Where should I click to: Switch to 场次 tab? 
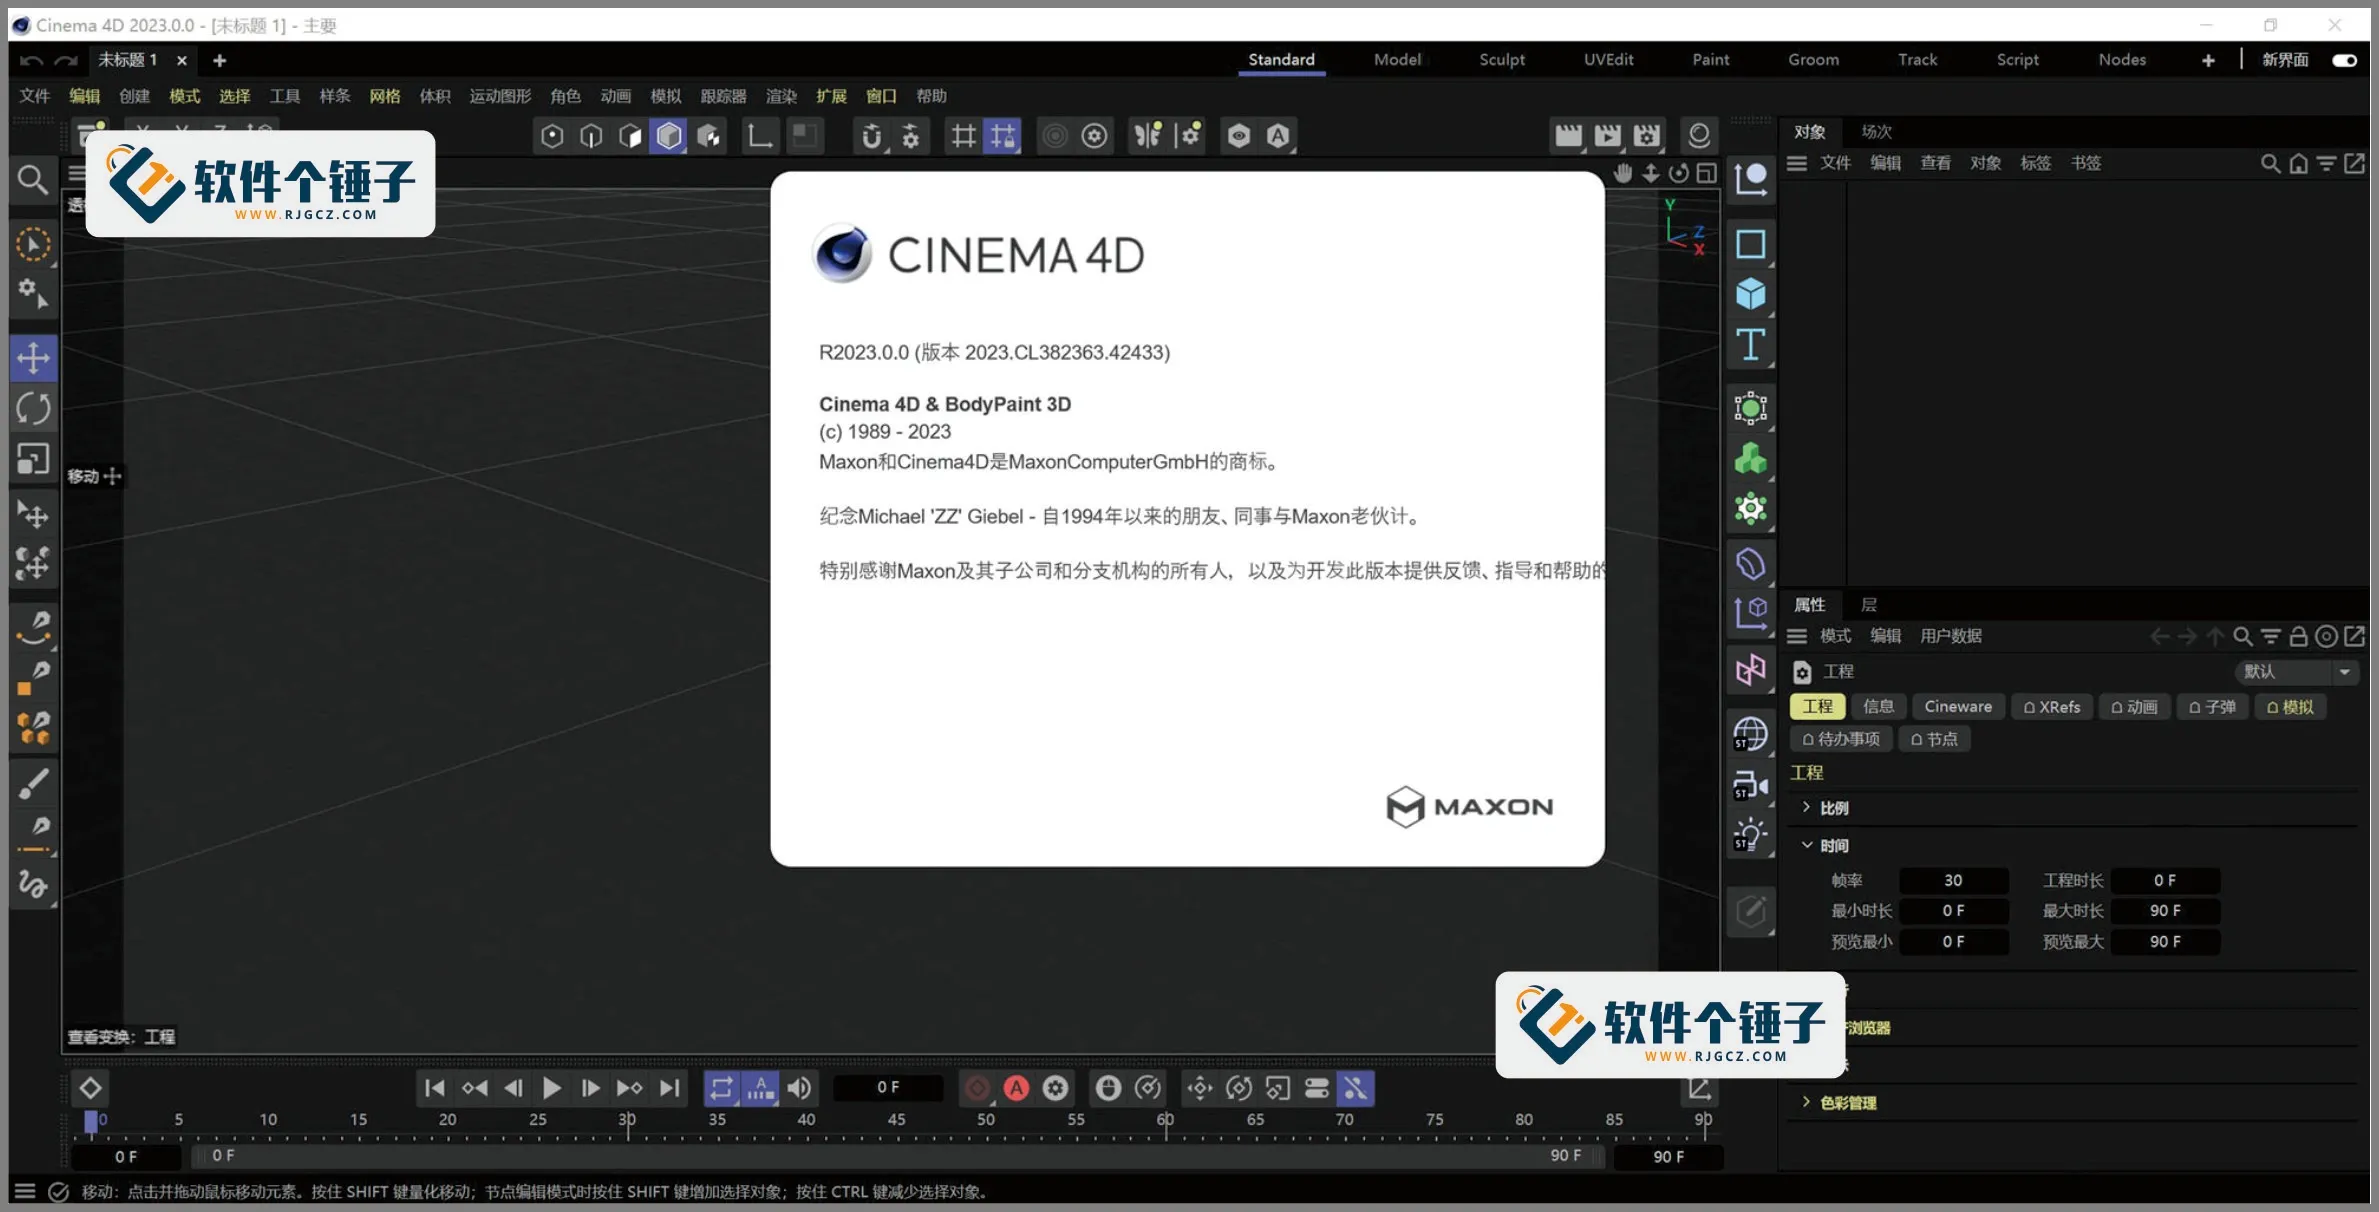pyautogui.click(x=1876, y=132)
